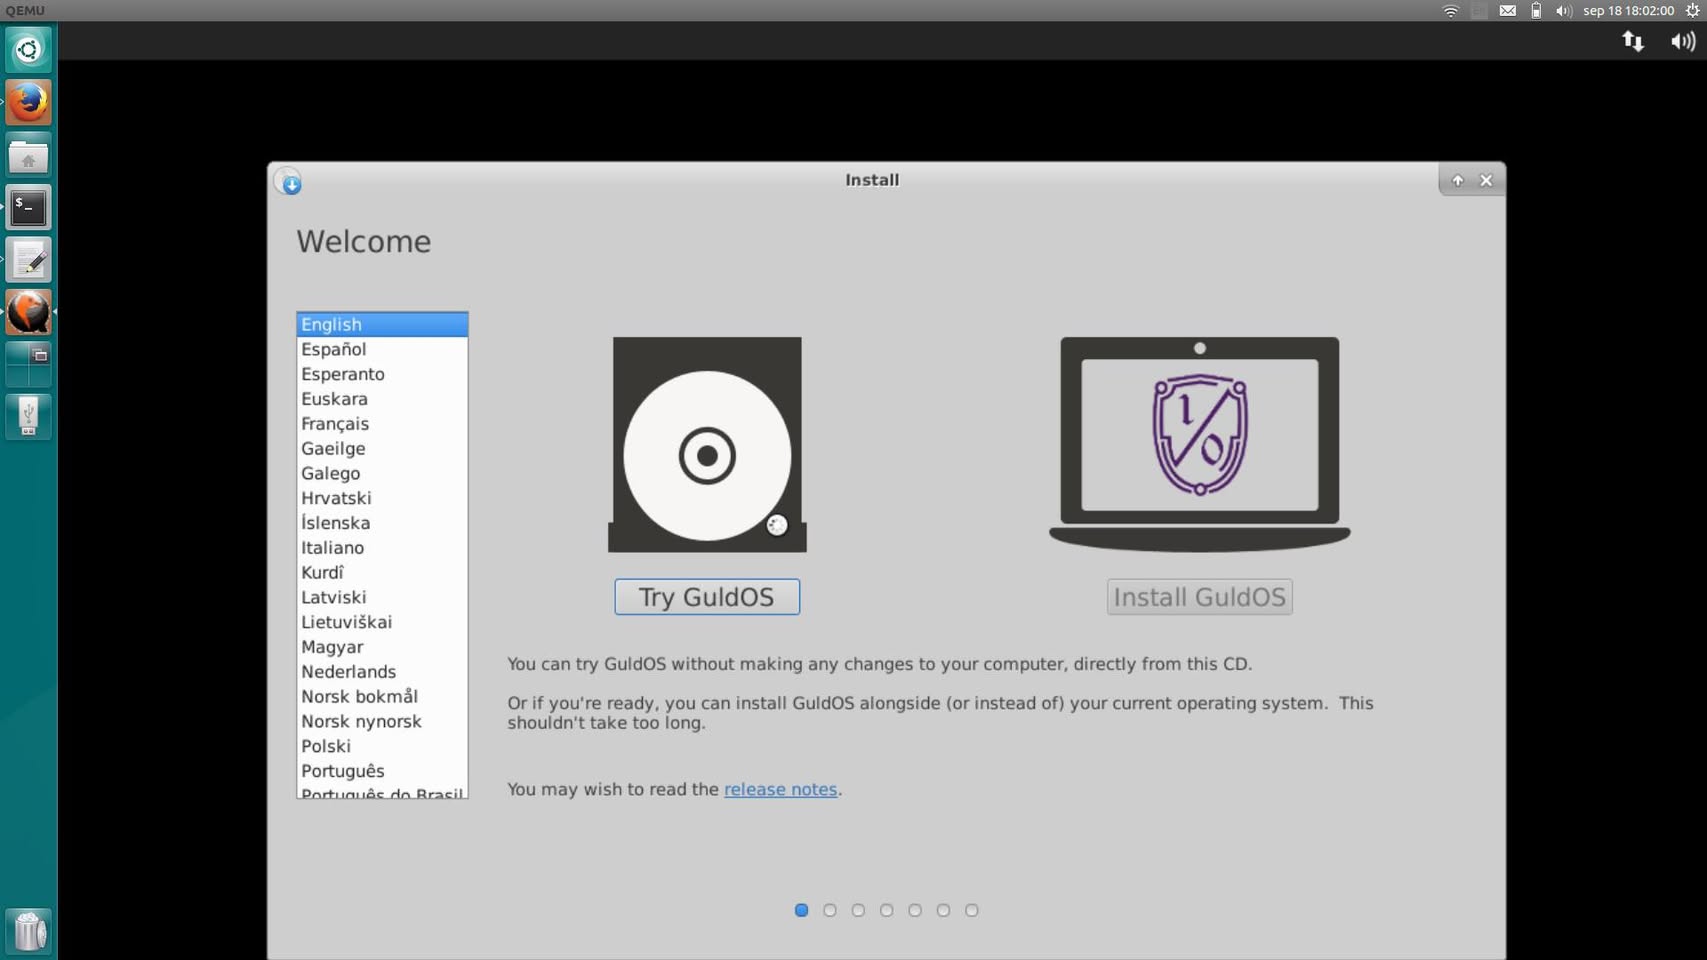Choose Kurdî as the language

click(x=382, y=572)
